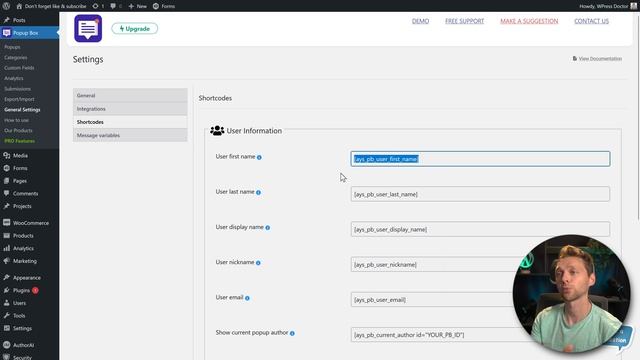Click info icon next to User email
This screenshot has width=640, height=360.
pyautogui.click(x=247, y=298)
